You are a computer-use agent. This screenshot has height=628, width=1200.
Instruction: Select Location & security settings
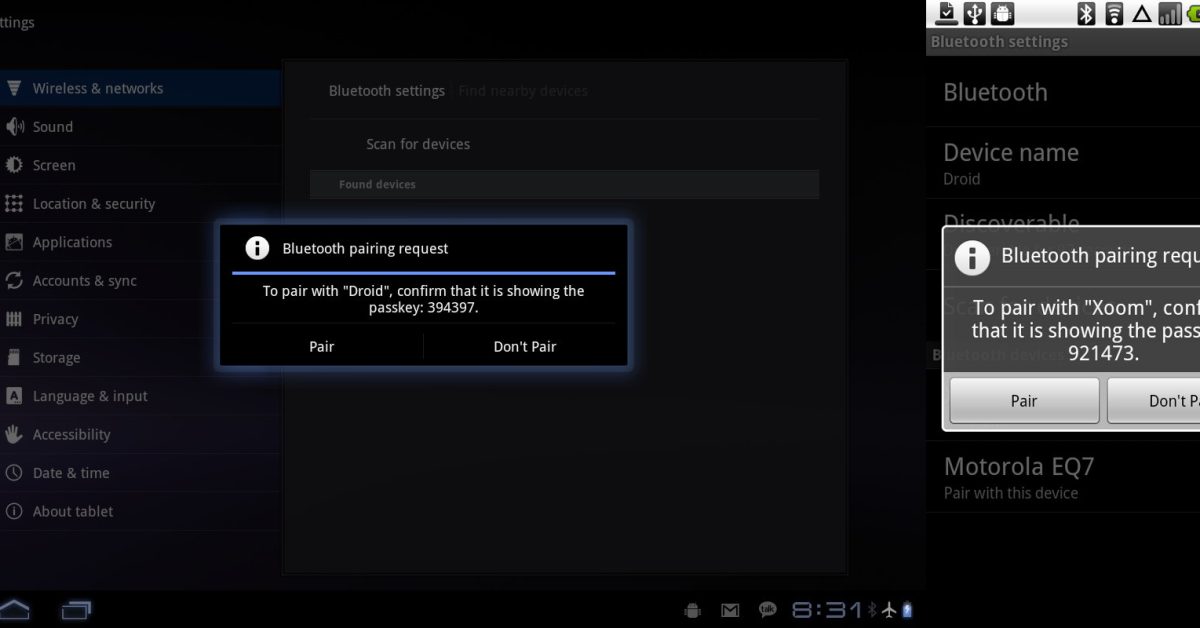pyautogui.click(x=93, y=204)
